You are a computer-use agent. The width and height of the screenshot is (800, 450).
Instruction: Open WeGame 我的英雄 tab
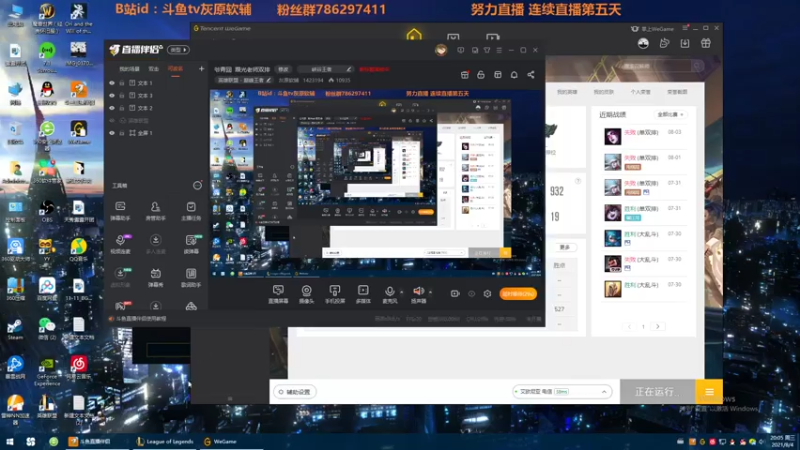tap(567, 92)
